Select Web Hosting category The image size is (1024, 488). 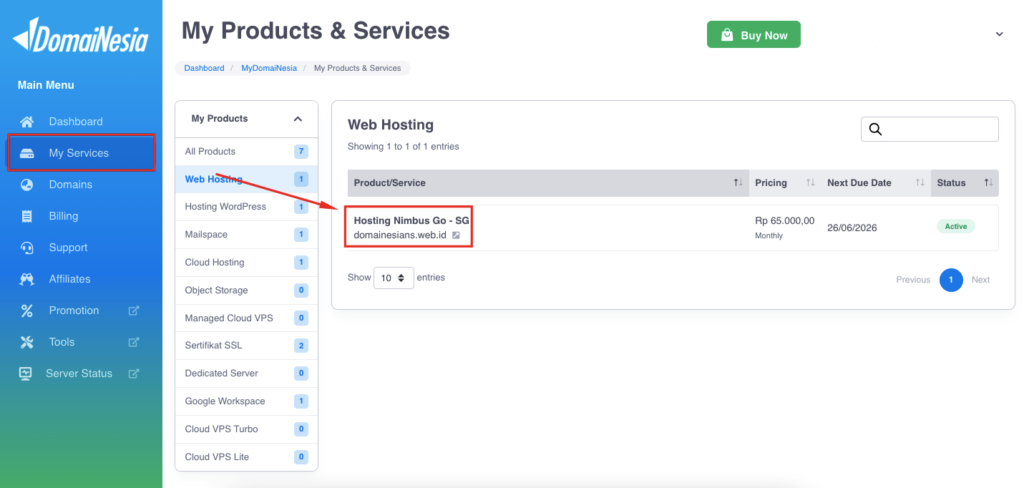pos(246,179)
